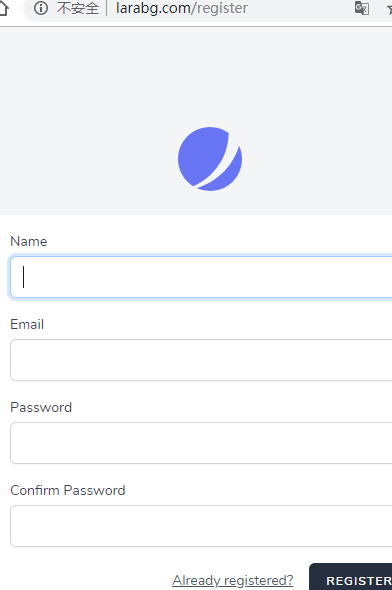
Task: Click the Confirm Password field label
Action: pos(68,490)
